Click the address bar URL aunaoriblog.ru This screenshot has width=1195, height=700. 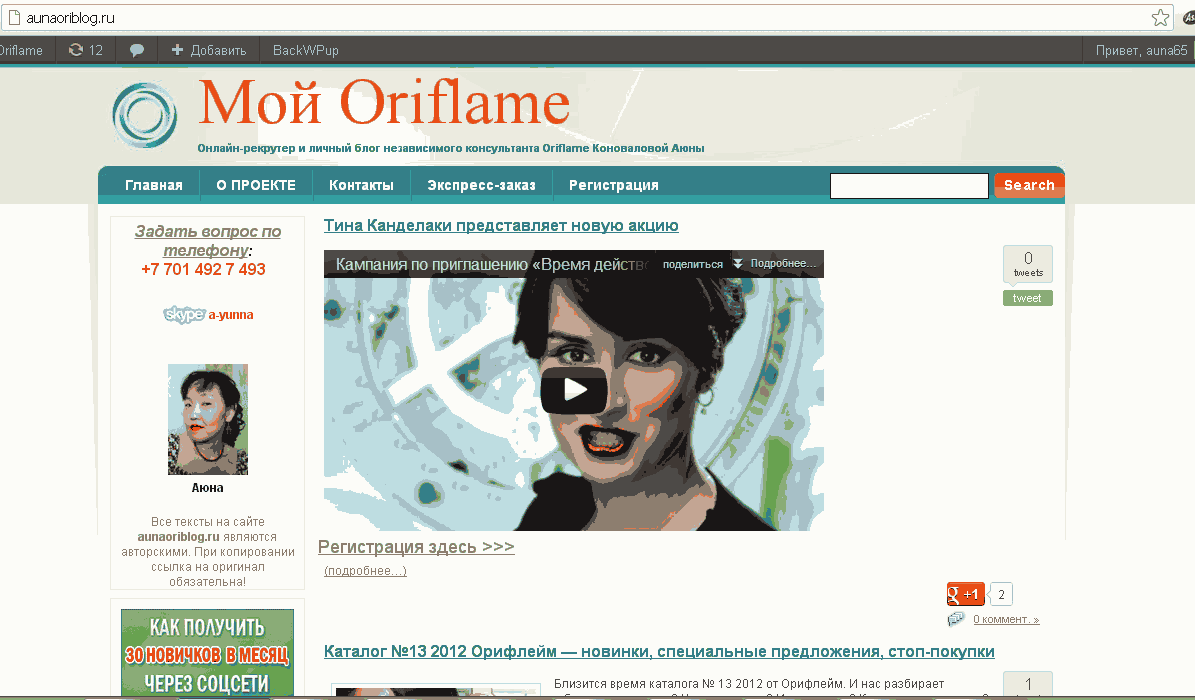coord(70,18)
